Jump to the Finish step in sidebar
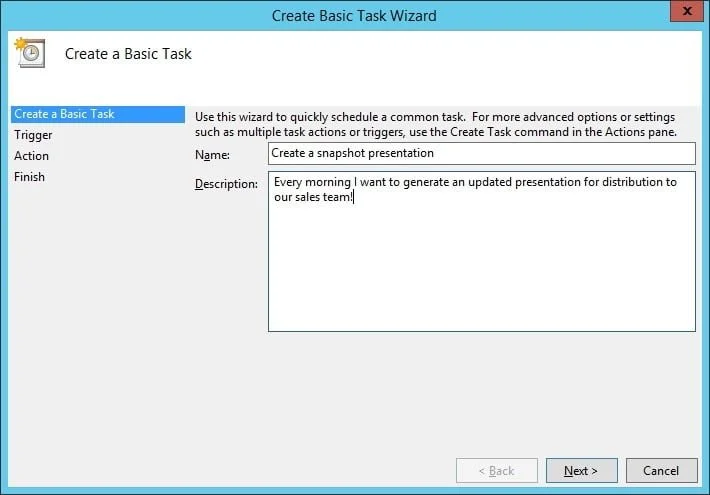This screenshot has width=710, height=495. [29, 177]
